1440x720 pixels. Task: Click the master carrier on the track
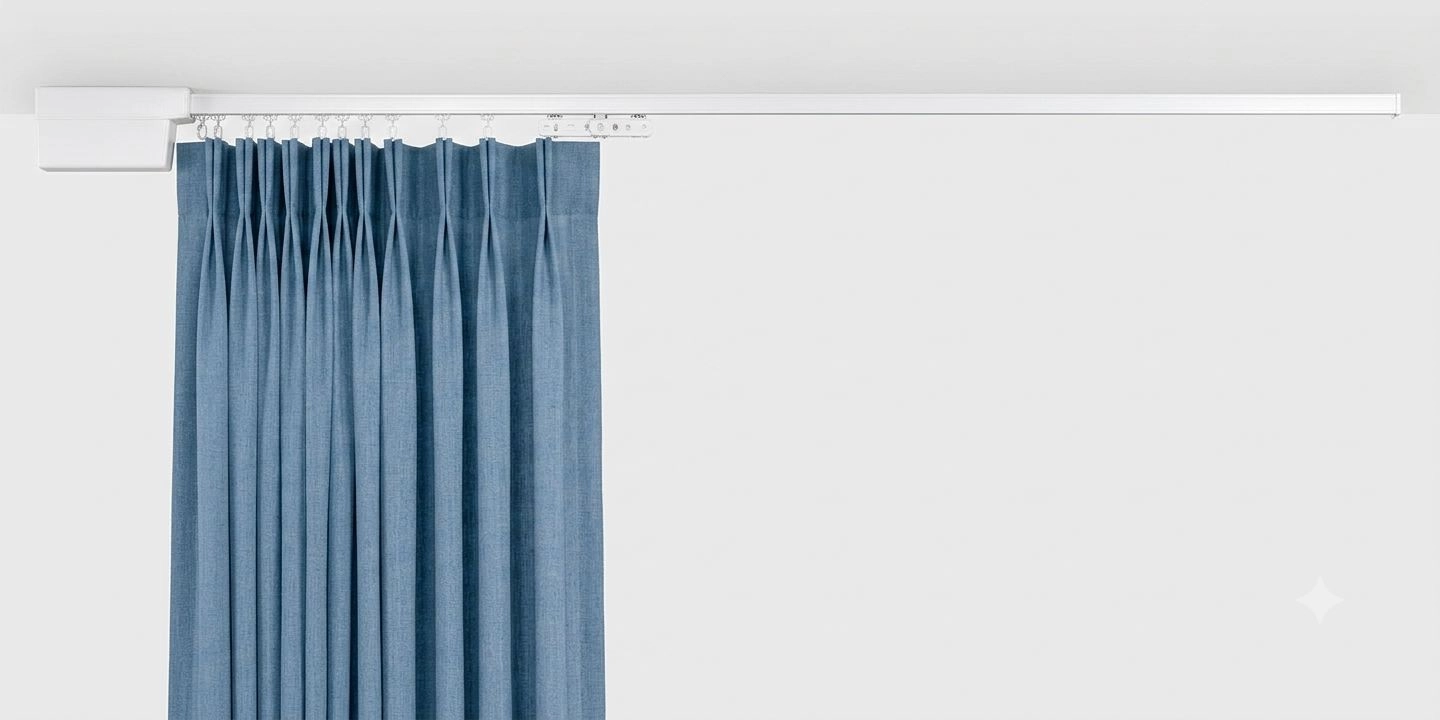point(595,127)
